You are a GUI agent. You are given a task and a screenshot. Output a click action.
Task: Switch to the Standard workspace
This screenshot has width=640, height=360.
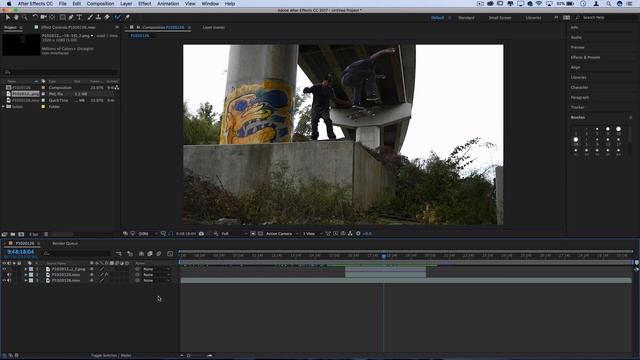pos(466,18)
